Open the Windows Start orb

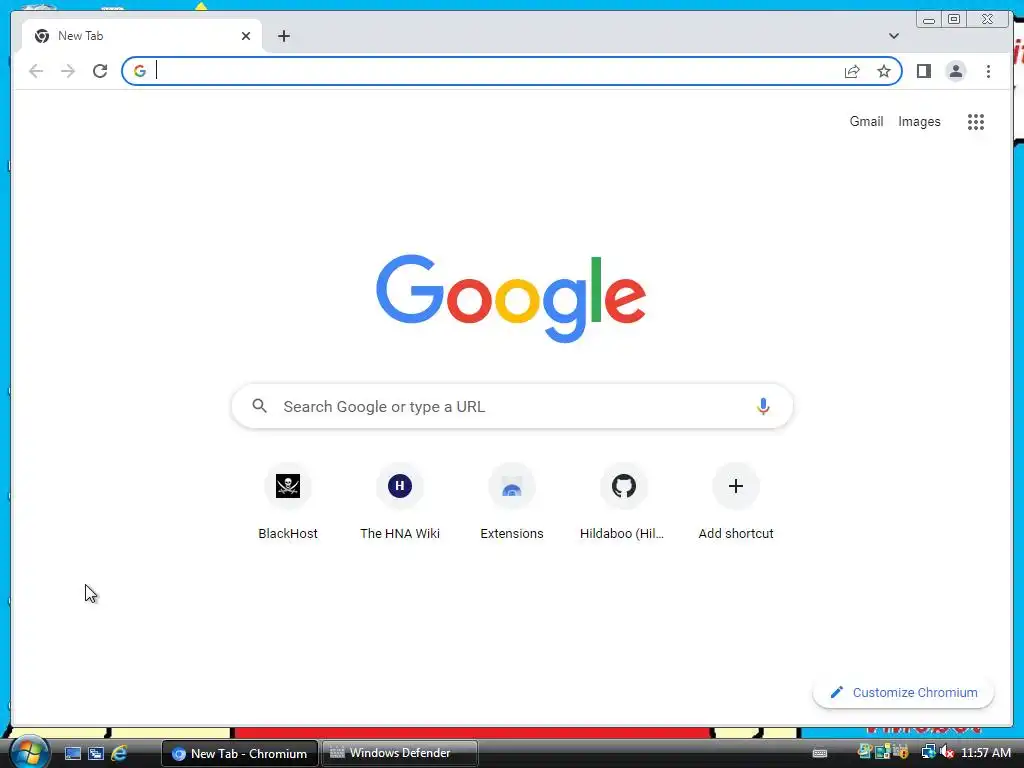[x=29, y=752]
